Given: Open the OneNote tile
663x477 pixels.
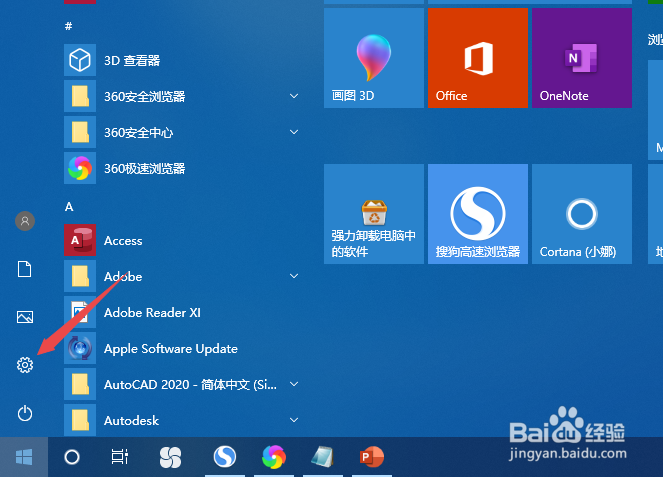Looking at the screenshot, I should tap(582, 58).
